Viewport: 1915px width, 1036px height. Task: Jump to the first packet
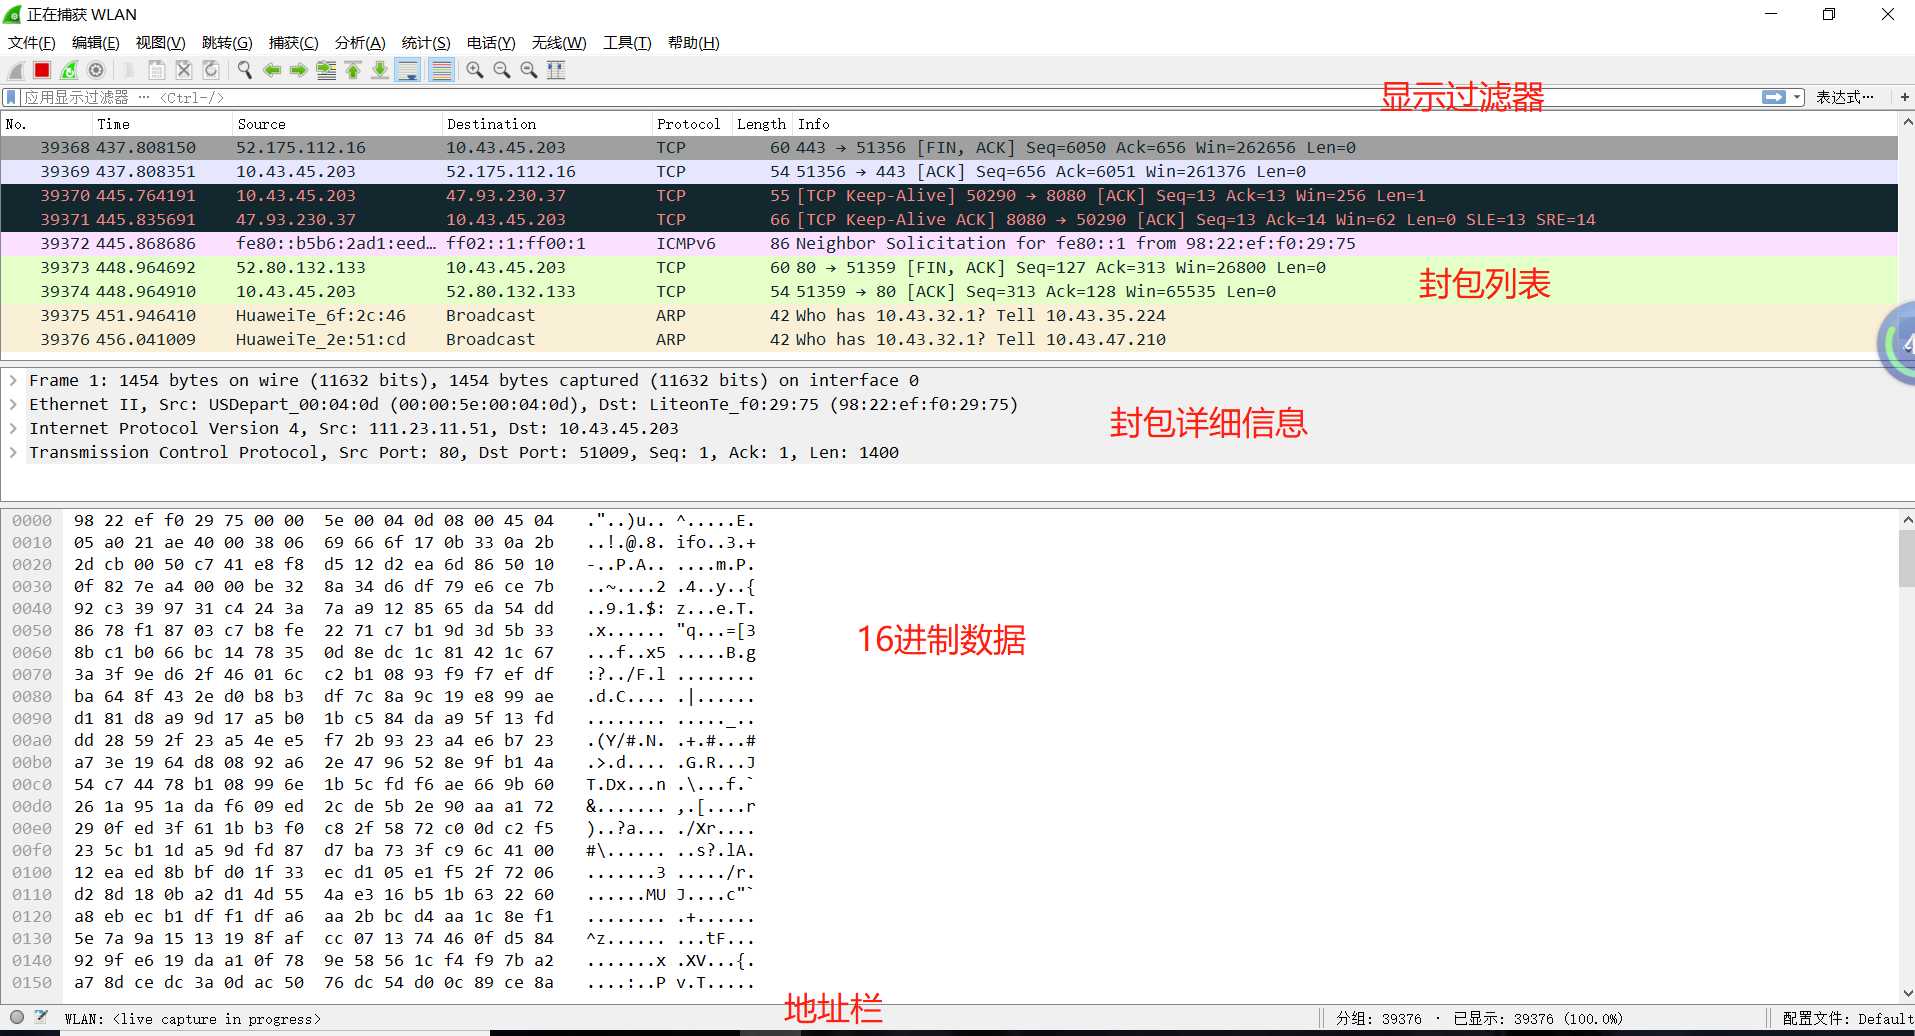(x=353, y=70)
